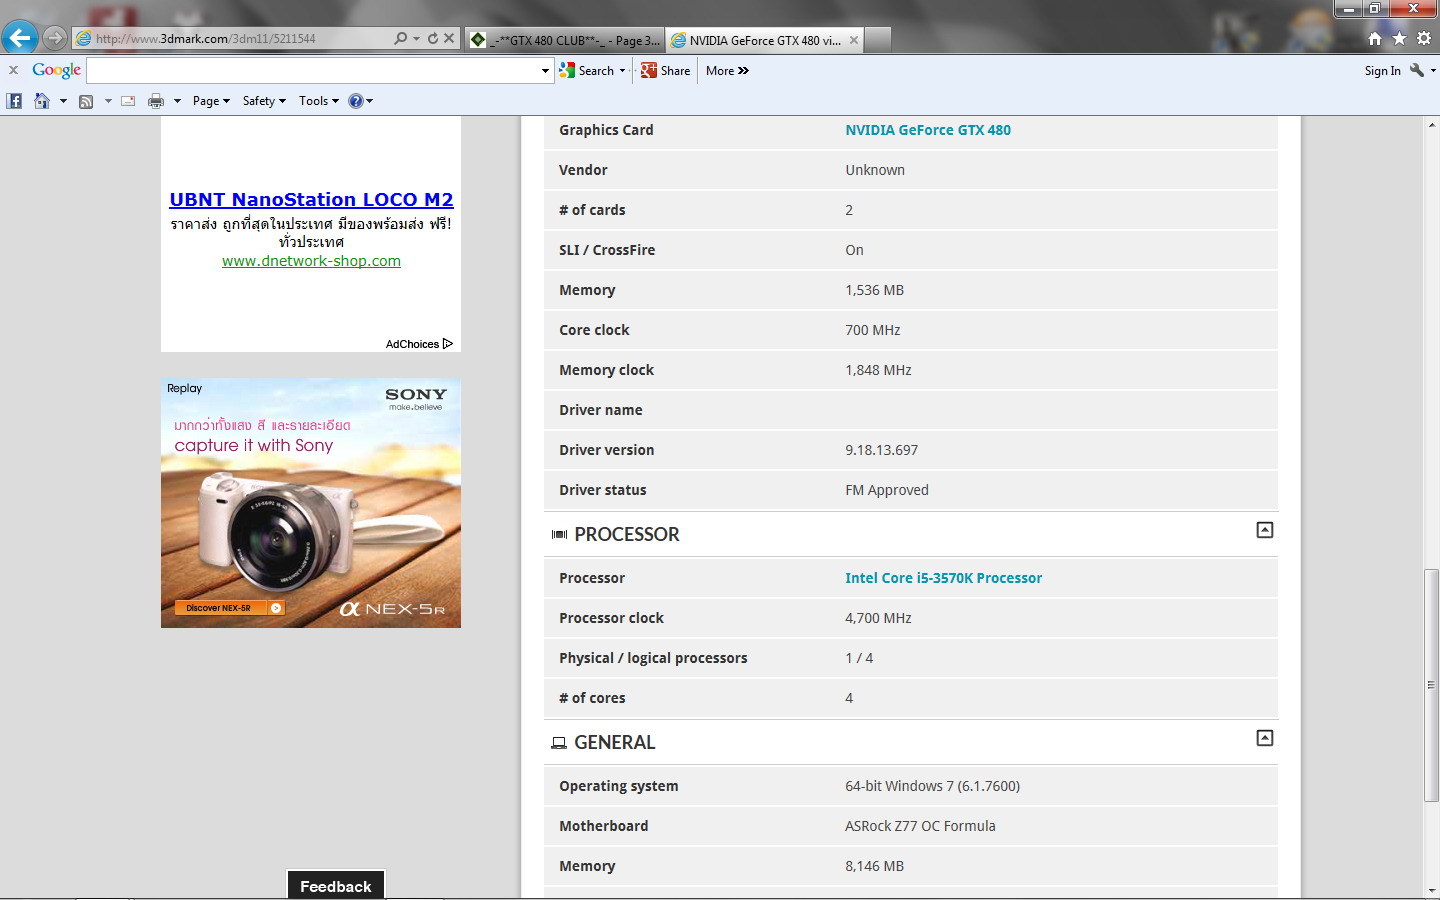Click the Google+ Share button
This screenshot has height=900, width=1440.
pyautogui.click(x=666, y=71)
